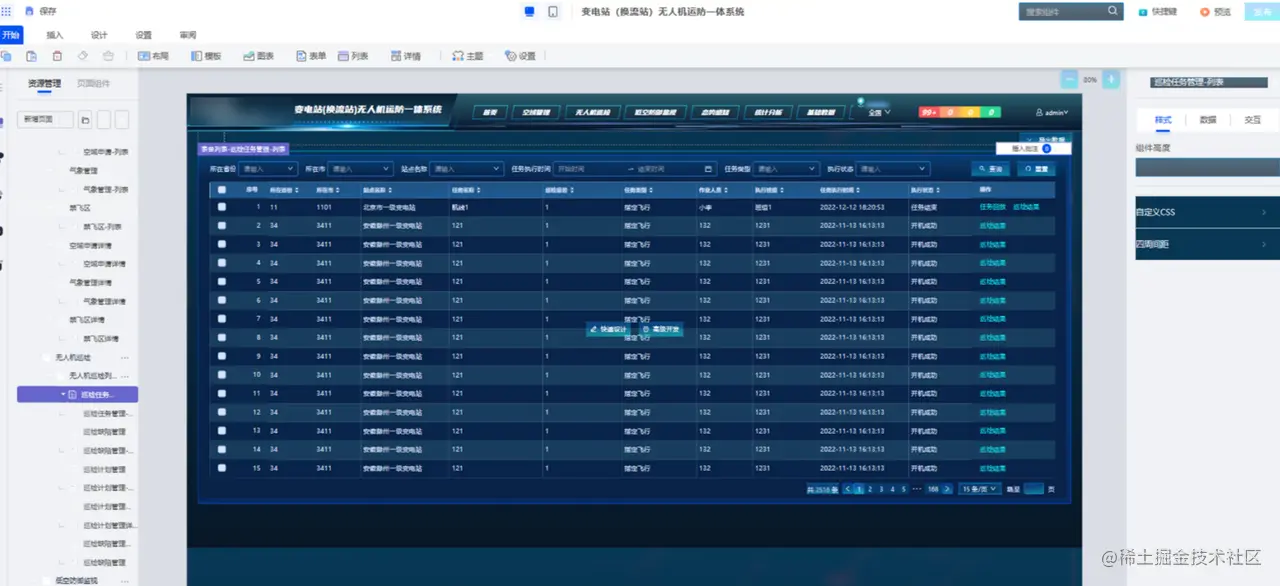Screen dimensions: 1280x586
Task: Toggle the select-all checkbox in table header
Action: [x=222, y=189]
